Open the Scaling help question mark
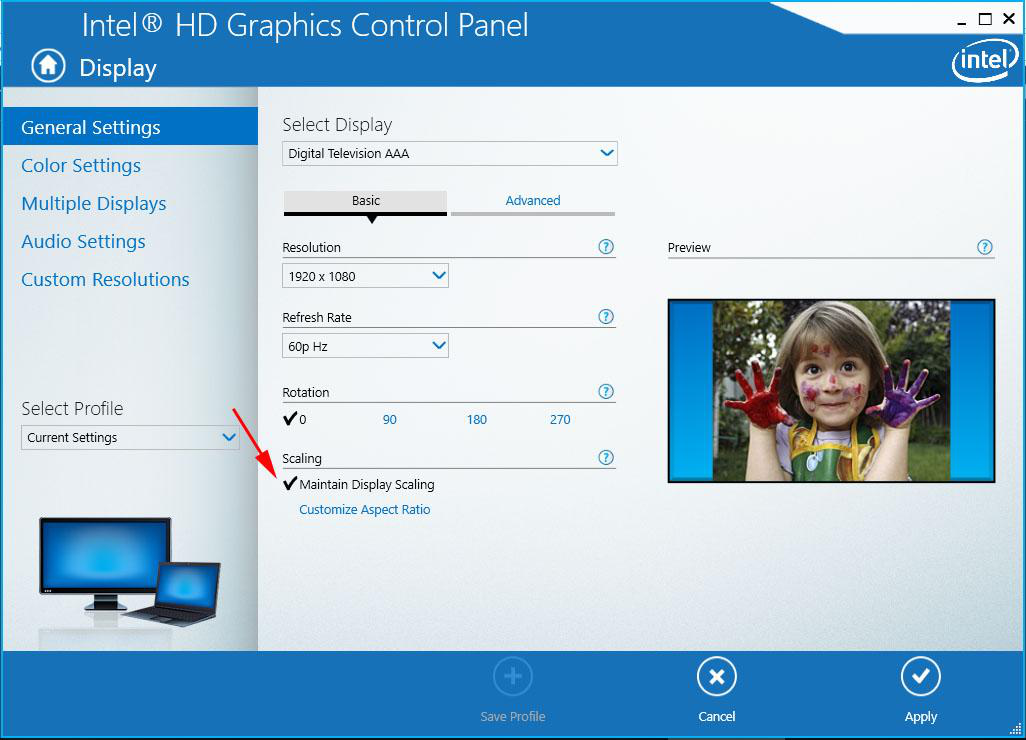Screen dimensions: 1026x740 606,457
